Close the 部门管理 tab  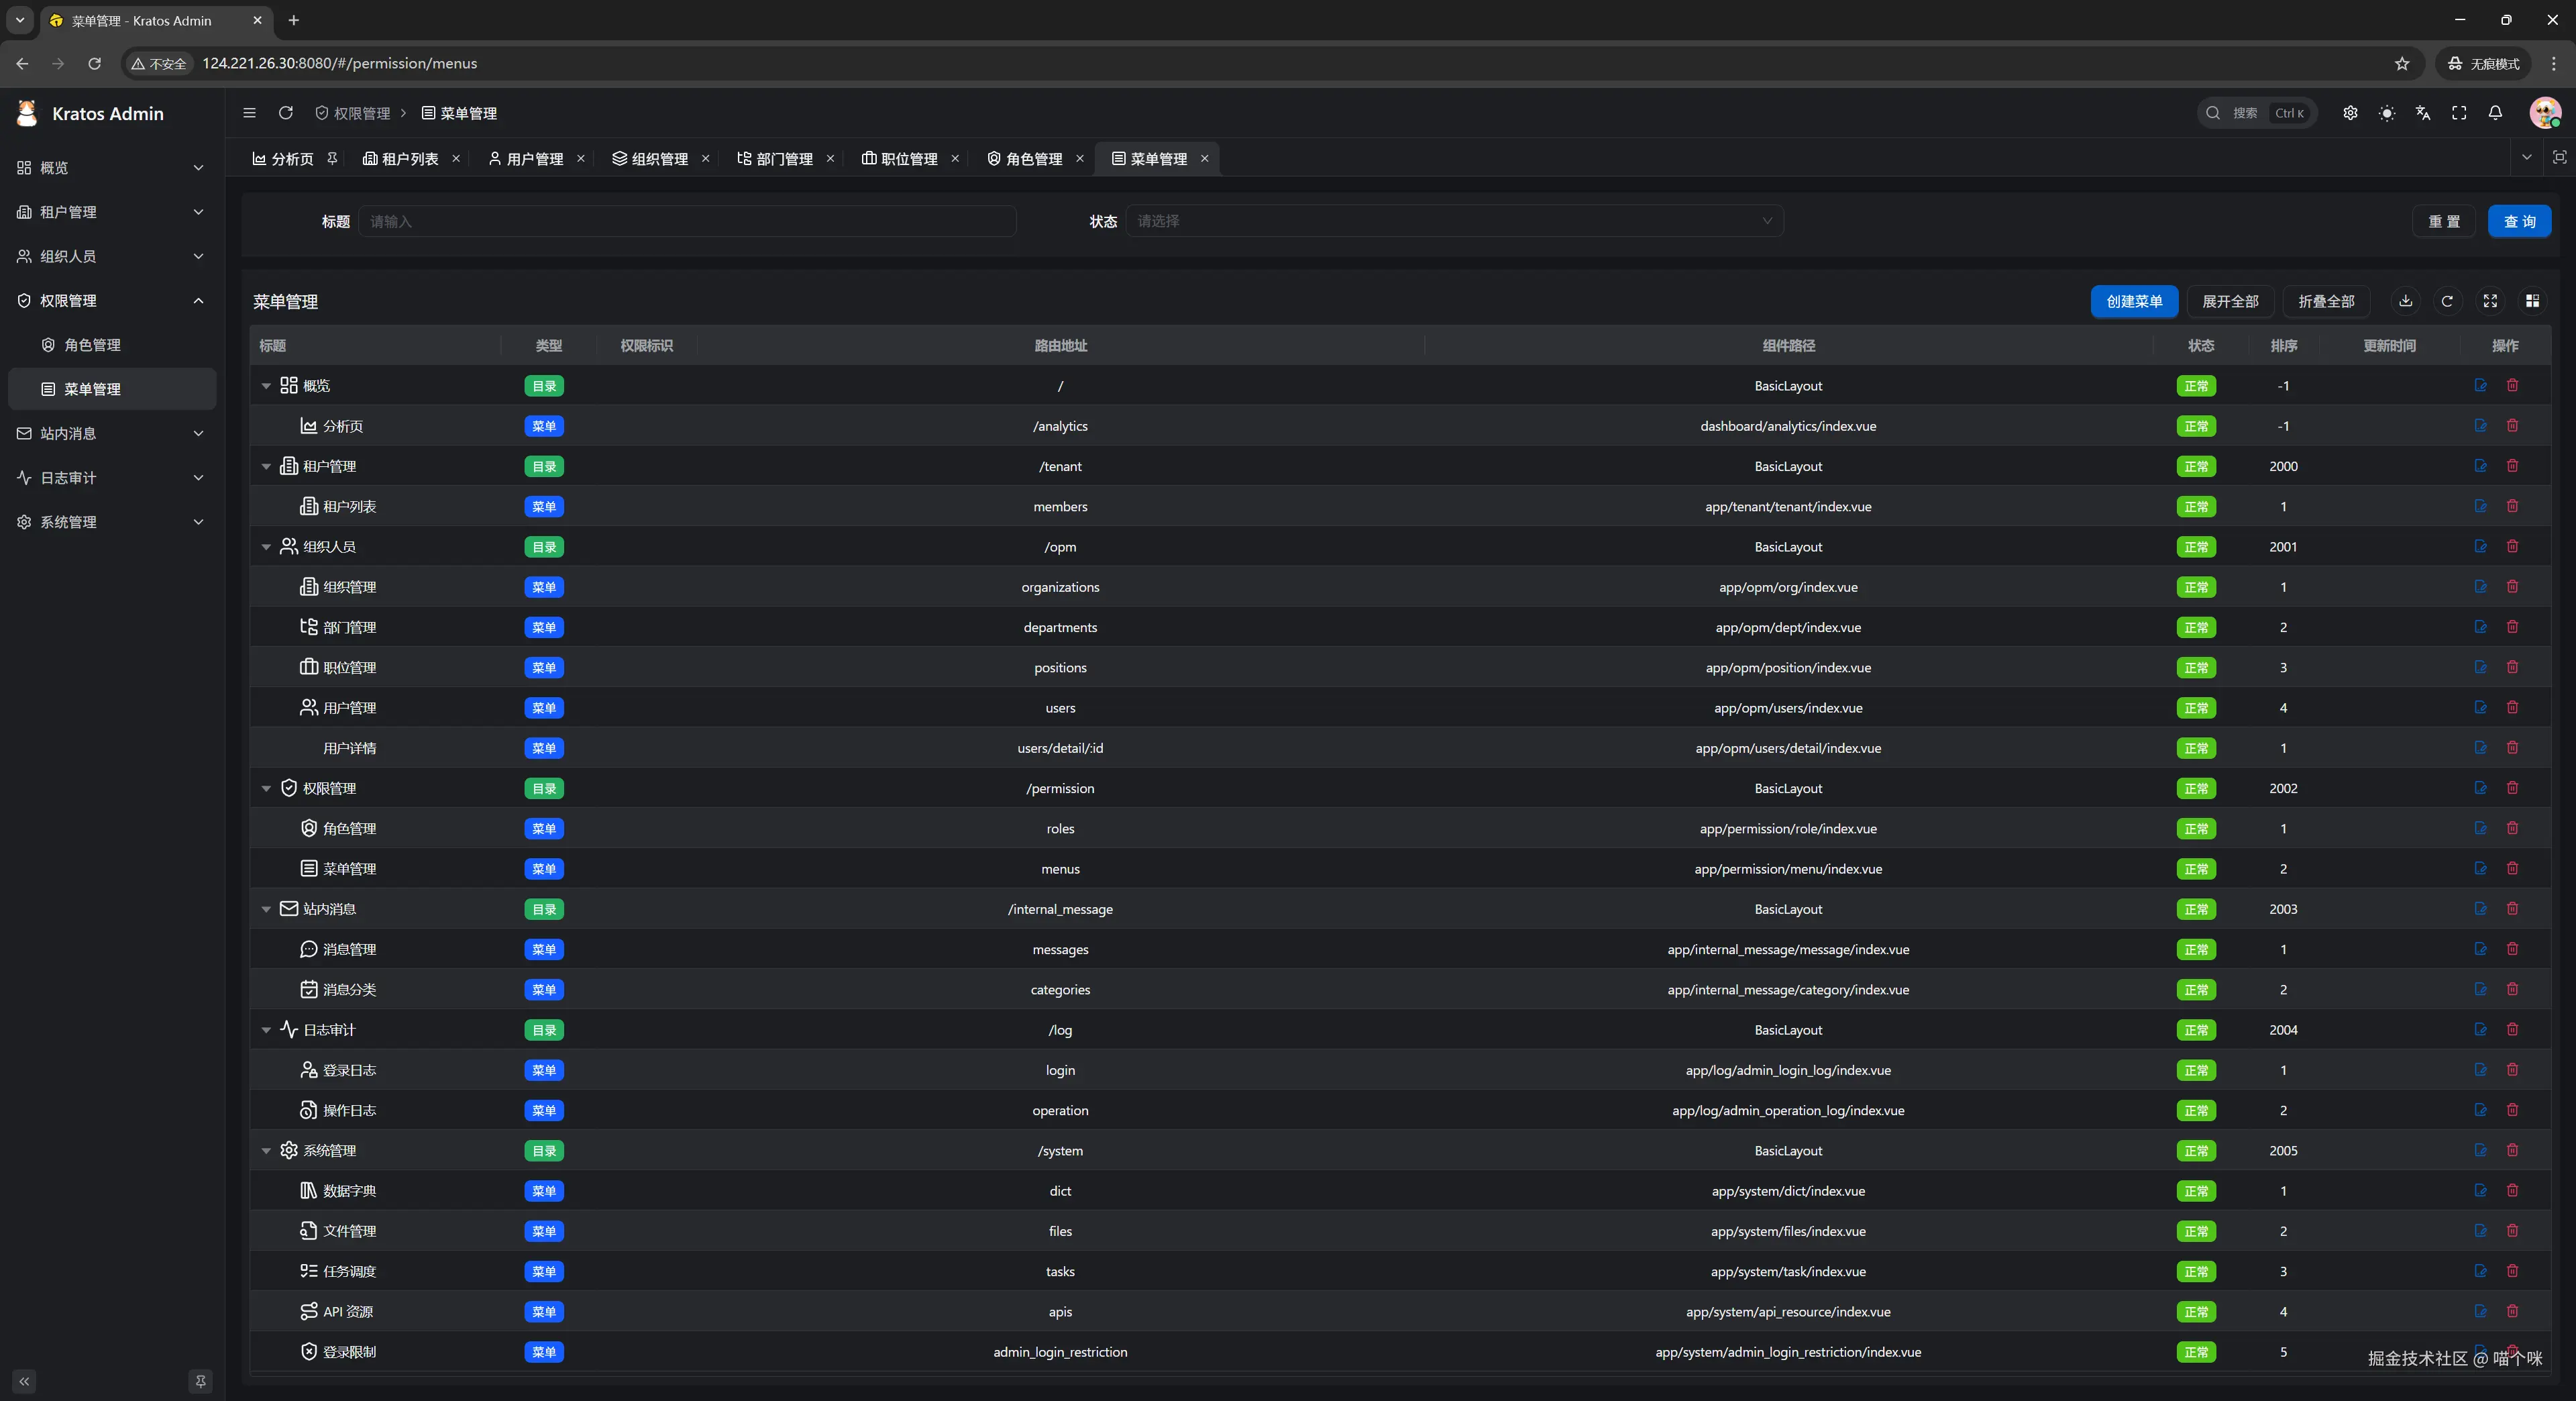[x=830, y=159]
